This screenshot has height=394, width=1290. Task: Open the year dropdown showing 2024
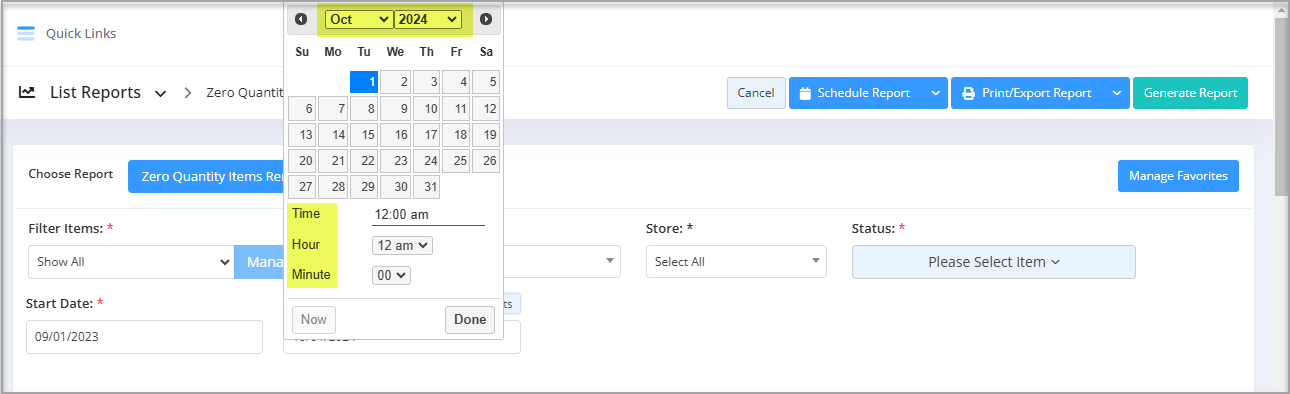click(x=428, y=19)
